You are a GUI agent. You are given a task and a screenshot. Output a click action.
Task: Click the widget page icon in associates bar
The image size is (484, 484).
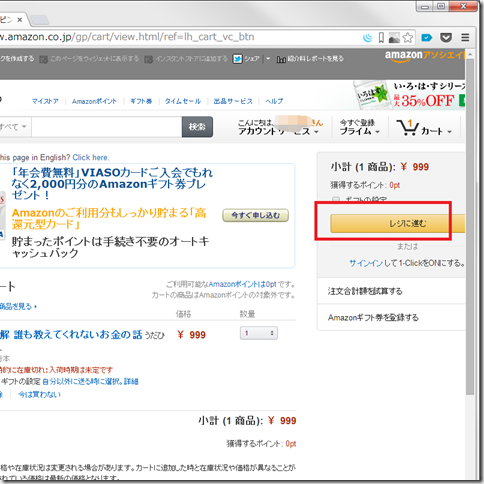(x=43, y=59)
